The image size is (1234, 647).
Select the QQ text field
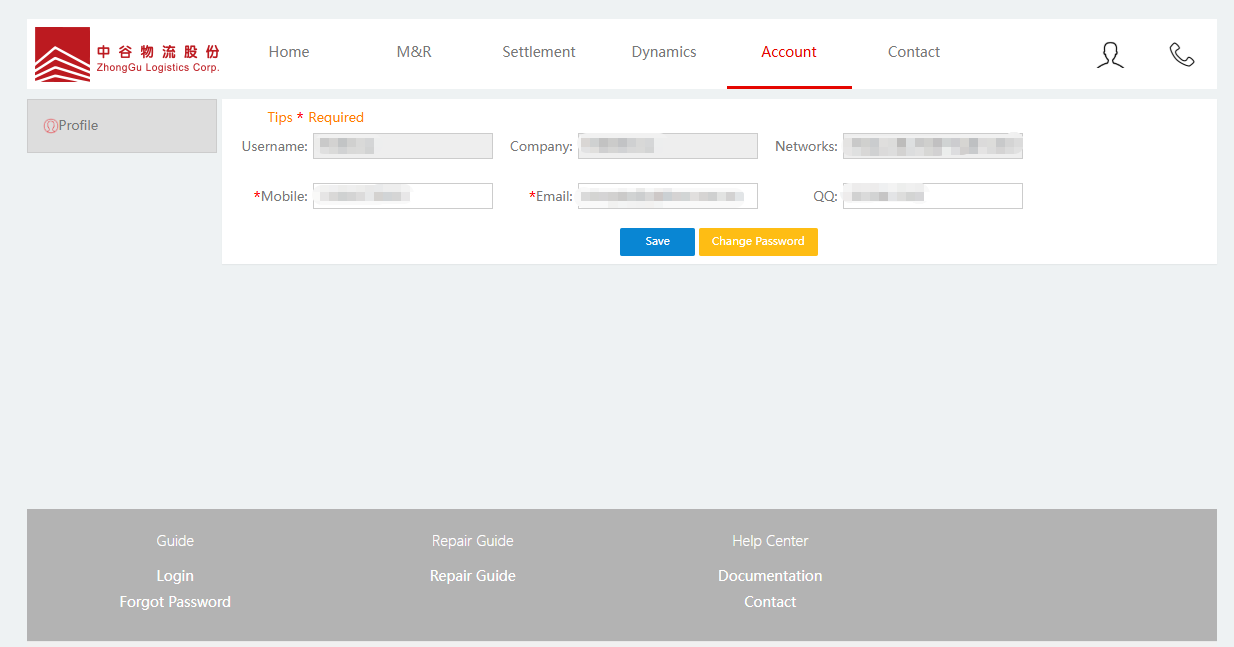click(932, 196)
